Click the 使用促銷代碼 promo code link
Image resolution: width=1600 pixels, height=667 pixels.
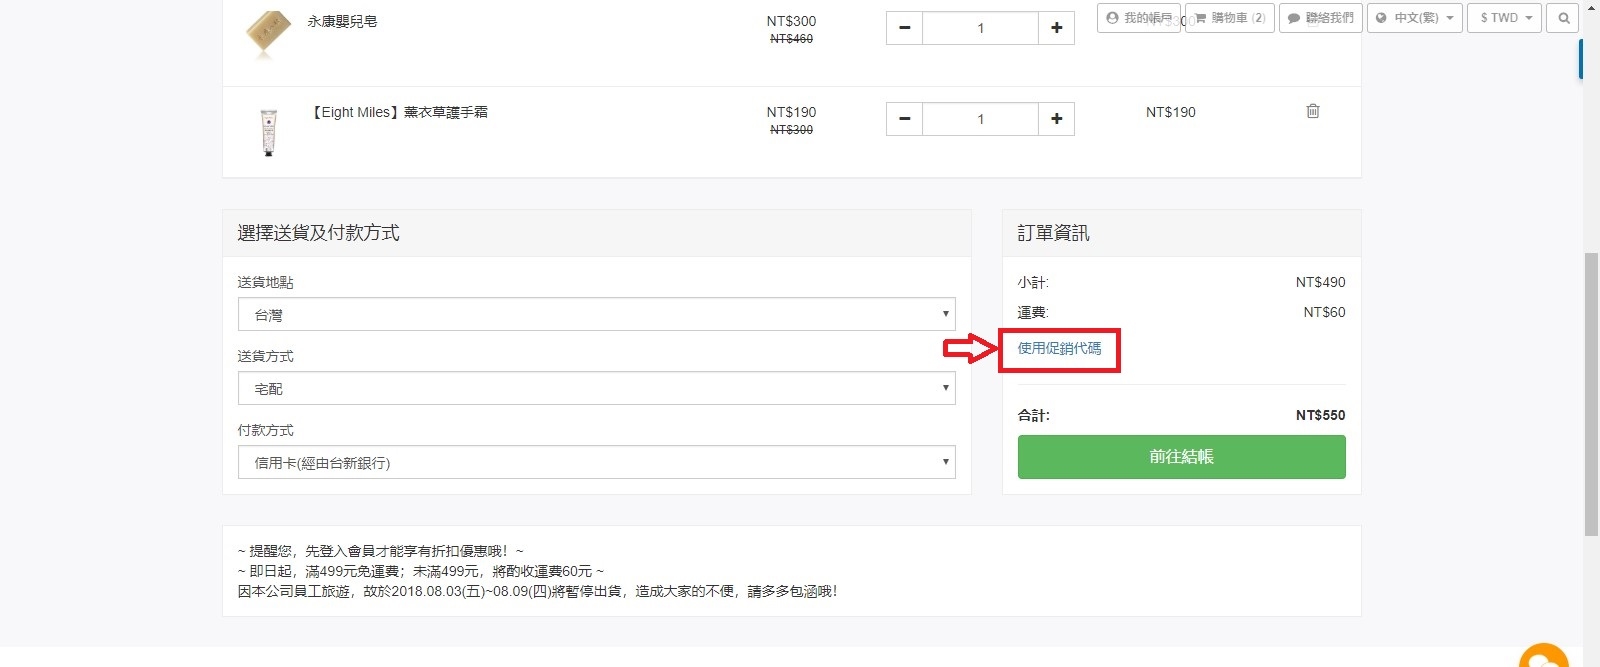tap(1059, 348)
